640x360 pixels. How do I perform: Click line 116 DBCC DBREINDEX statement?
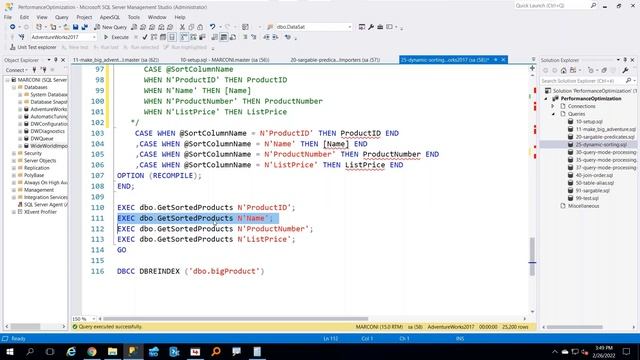click(x=191, y=271)
